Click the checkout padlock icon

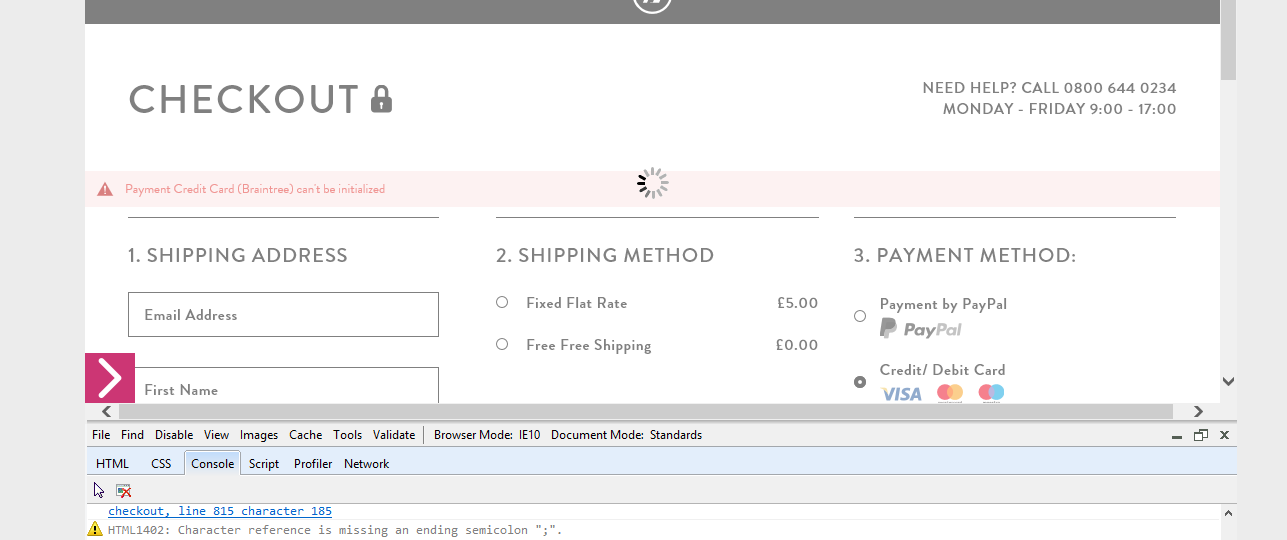pyautogui.click(x=381, y=99)
